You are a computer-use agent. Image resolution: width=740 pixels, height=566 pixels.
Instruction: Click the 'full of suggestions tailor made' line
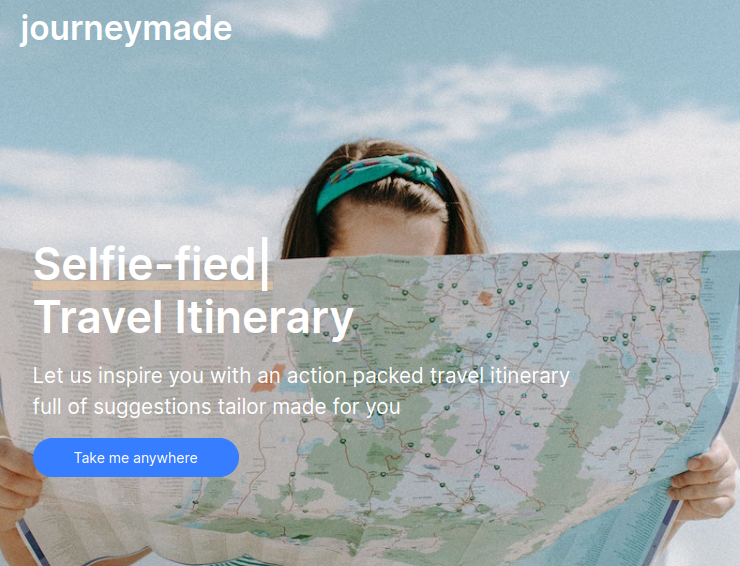point(216,407)
